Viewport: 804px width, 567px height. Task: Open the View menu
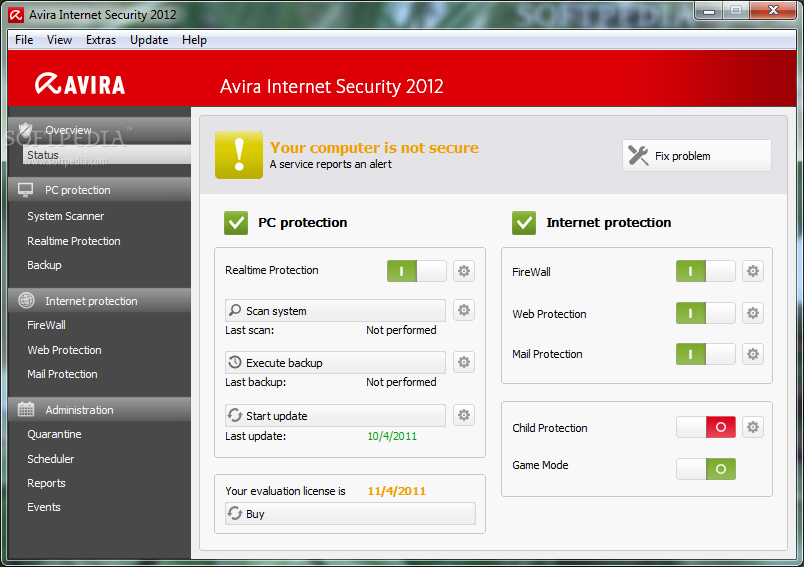pyautogui.click(x=59, y=40)
